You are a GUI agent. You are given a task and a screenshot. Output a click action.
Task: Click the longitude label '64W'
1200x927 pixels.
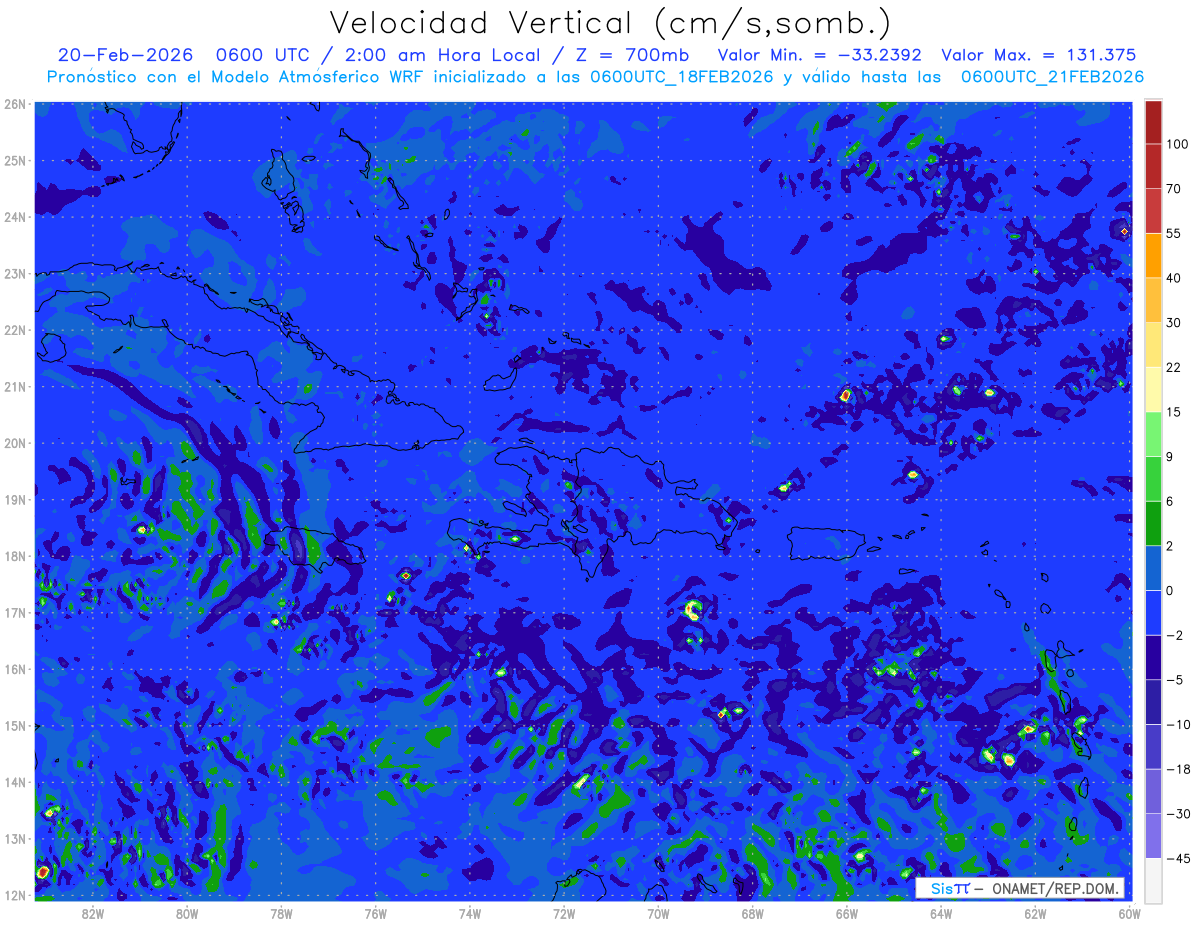(941, 913)
